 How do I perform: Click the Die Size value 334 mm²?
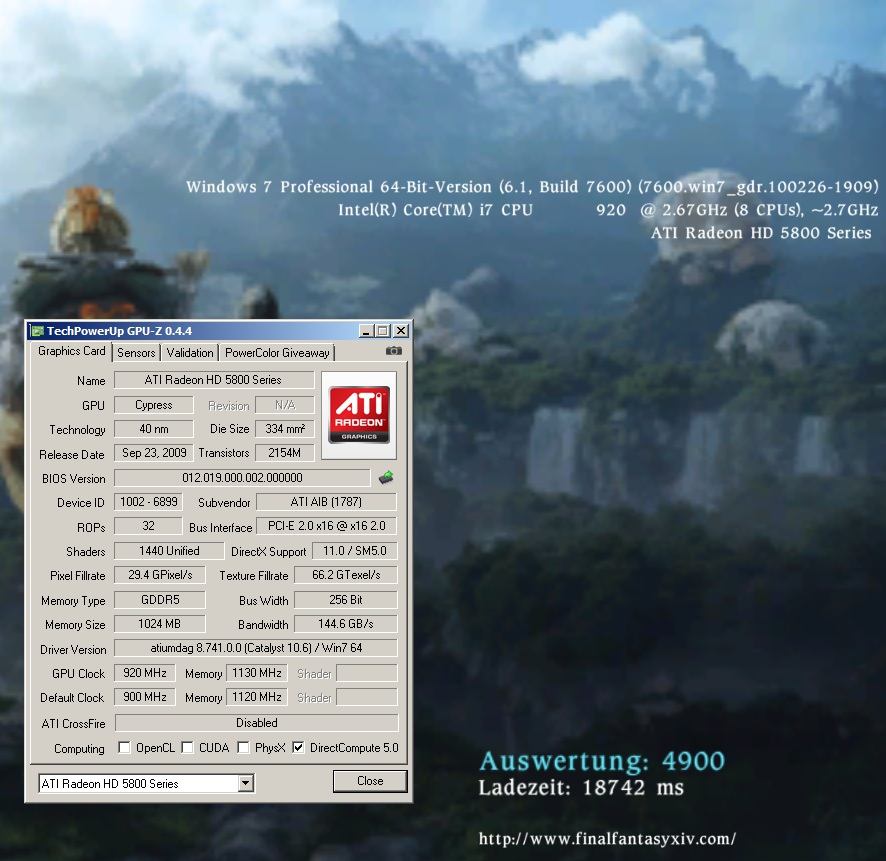click(x=285, y=429)
